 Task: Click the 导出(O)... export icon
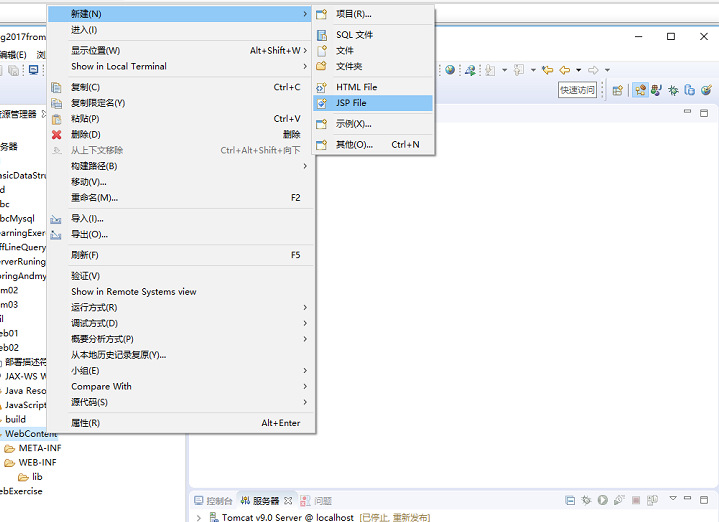[x=56, y=235]
